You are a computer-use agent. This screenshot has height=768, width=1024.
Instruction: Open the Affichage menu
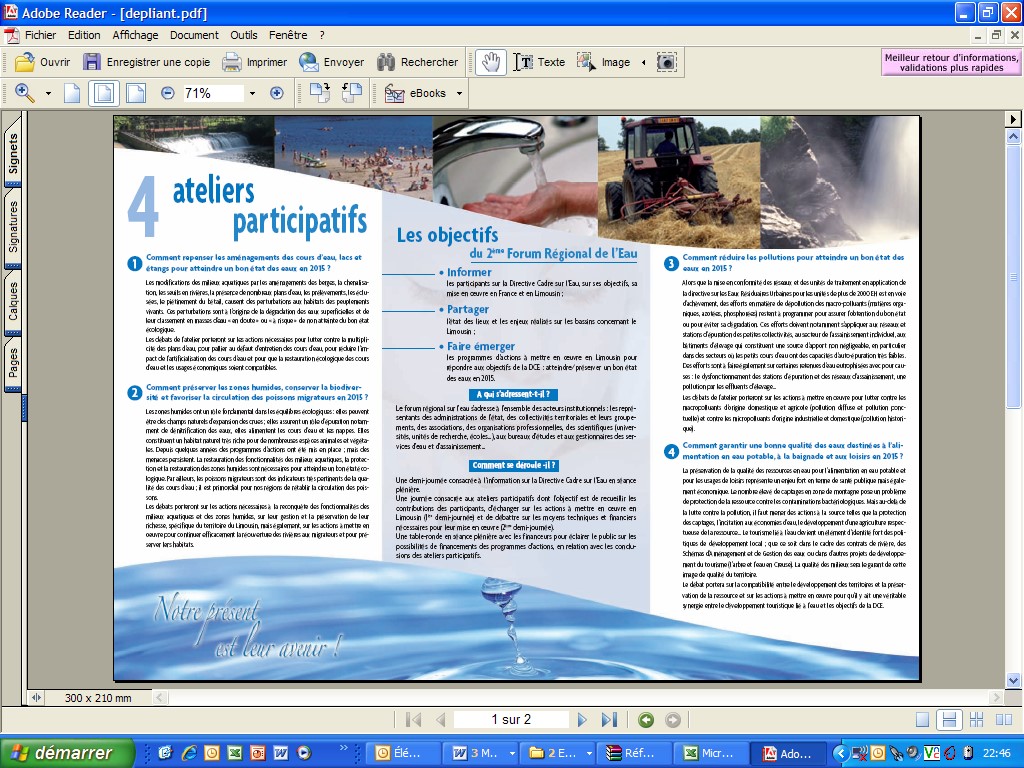point(135,35)
